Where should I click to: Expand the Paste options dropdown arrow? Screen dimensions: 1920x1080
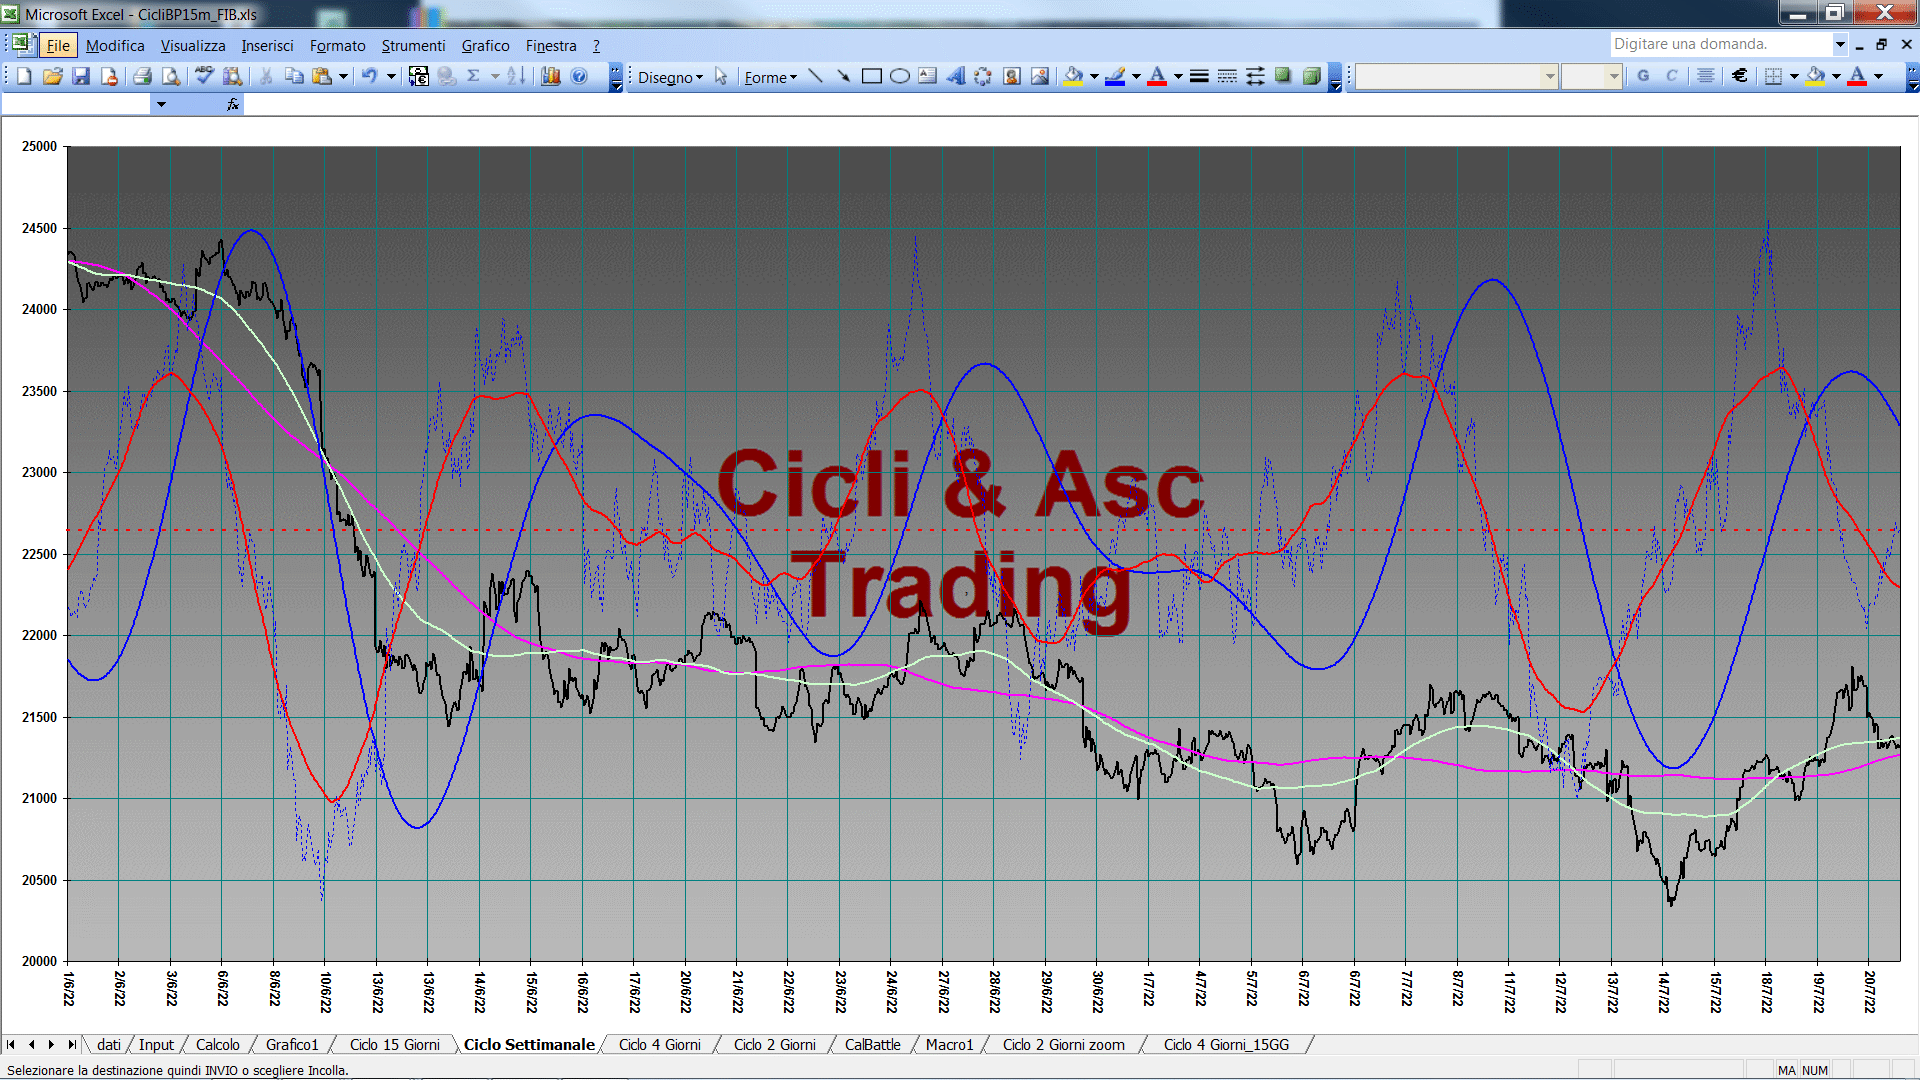pyautogui.click(x=343, y=76)
